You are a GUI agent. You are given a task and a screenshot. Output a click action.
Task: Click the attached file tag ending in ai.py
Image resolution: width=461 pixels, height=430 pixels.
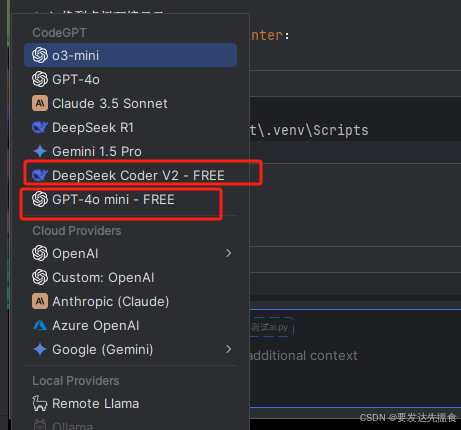[x=272, y=327]
